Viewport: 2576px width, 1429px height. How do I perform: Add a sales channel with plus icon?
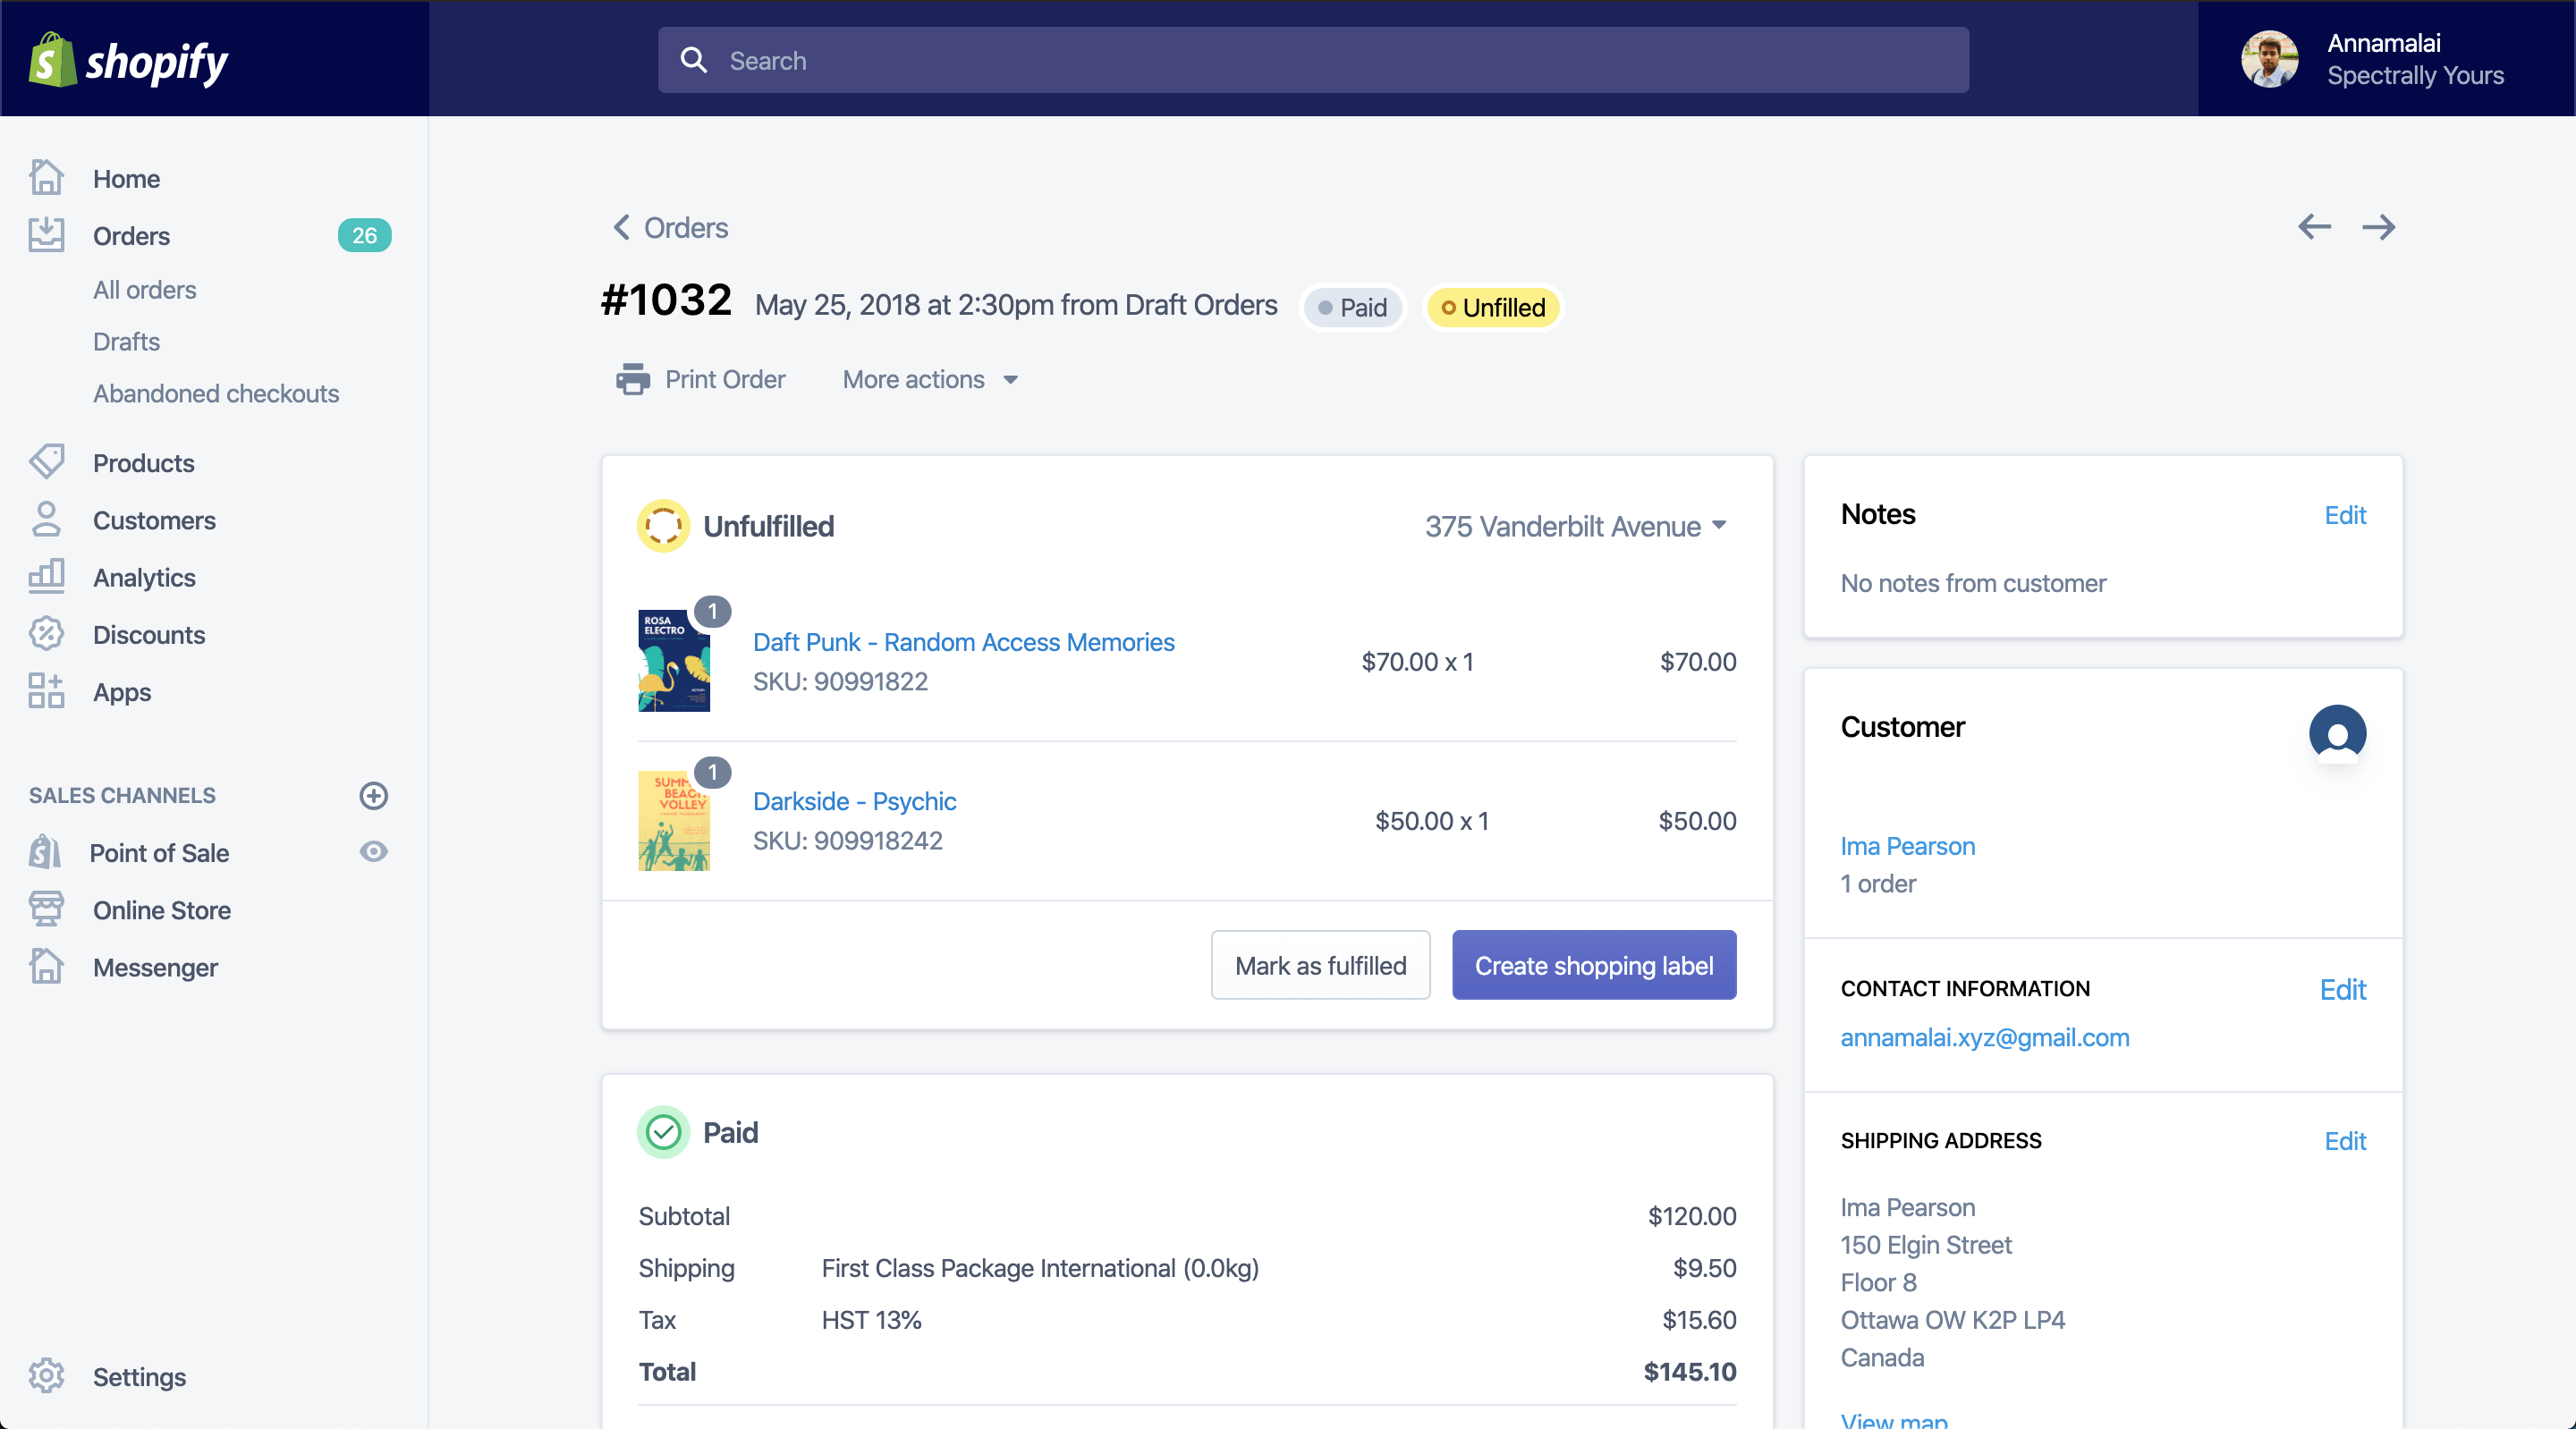coord(373,796)
